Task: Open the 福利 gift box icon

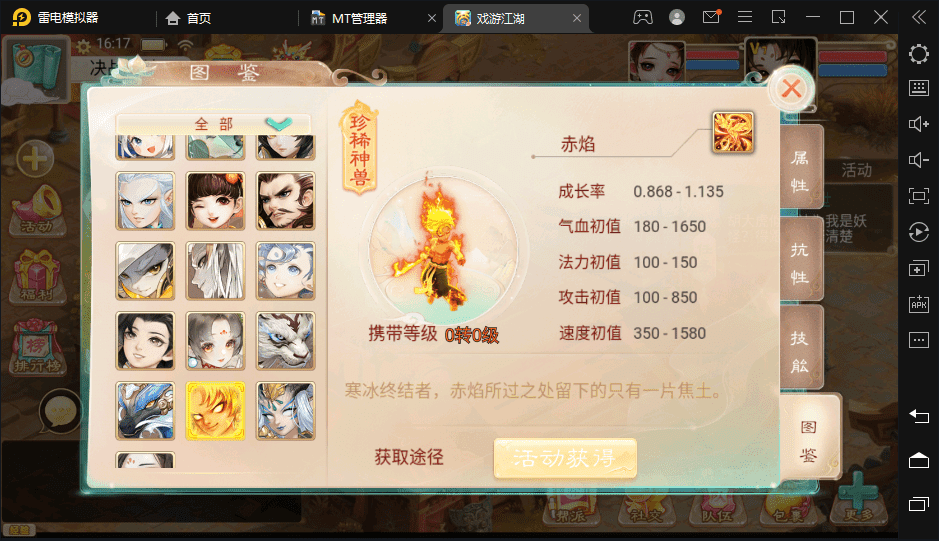Action: pyautogui.click(x=37, y=276)
